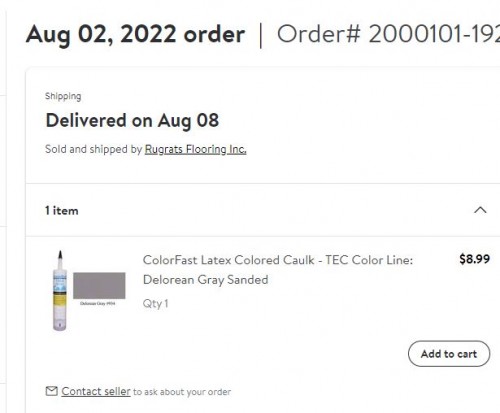Viewport: 500px width, 413px height.
Task: Click the Order# 2000101 number text
Action: click(x=388, y=34)
